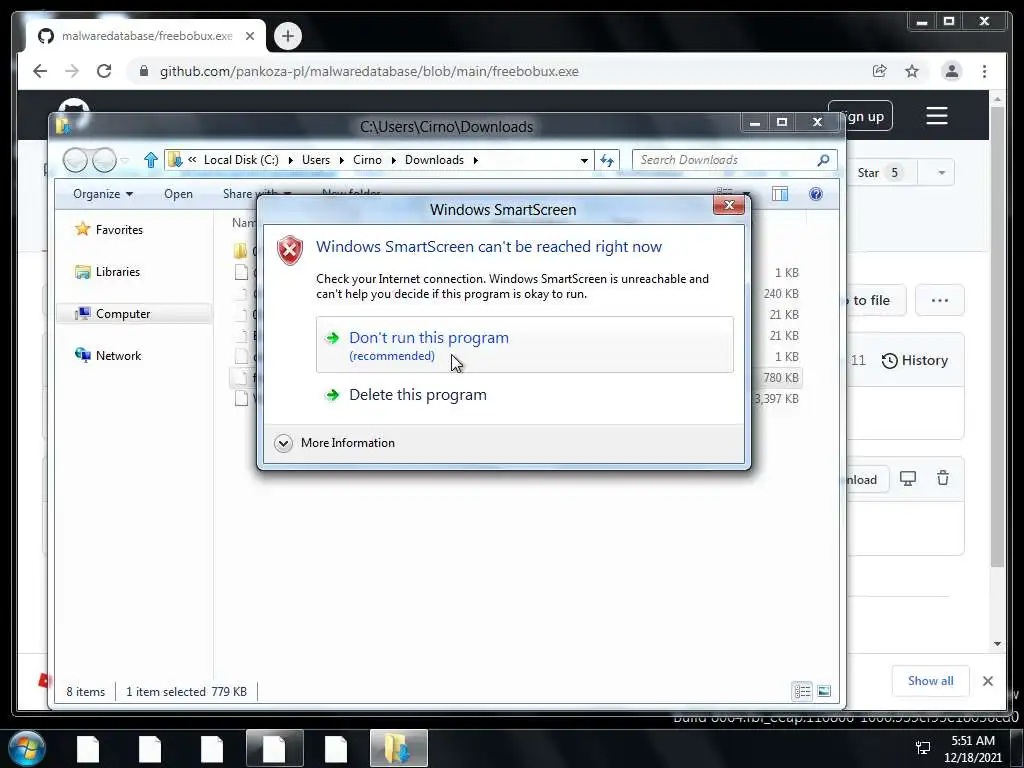Click Chrome forward arrow
Viewport: 1024px width, 768px height.
click(x=72, y=71)
